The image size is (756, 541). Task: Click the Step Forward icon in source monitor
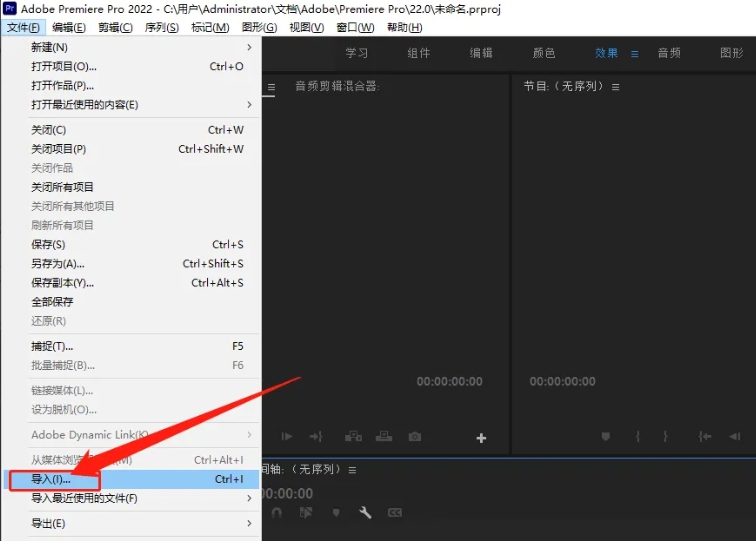pos(287,437)
